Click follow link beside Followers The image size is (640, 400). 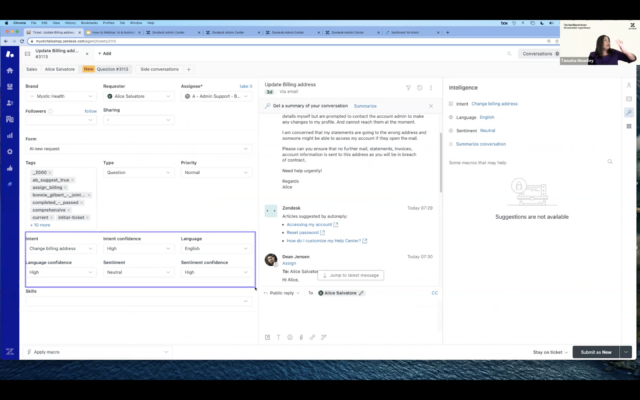(91, 111)
